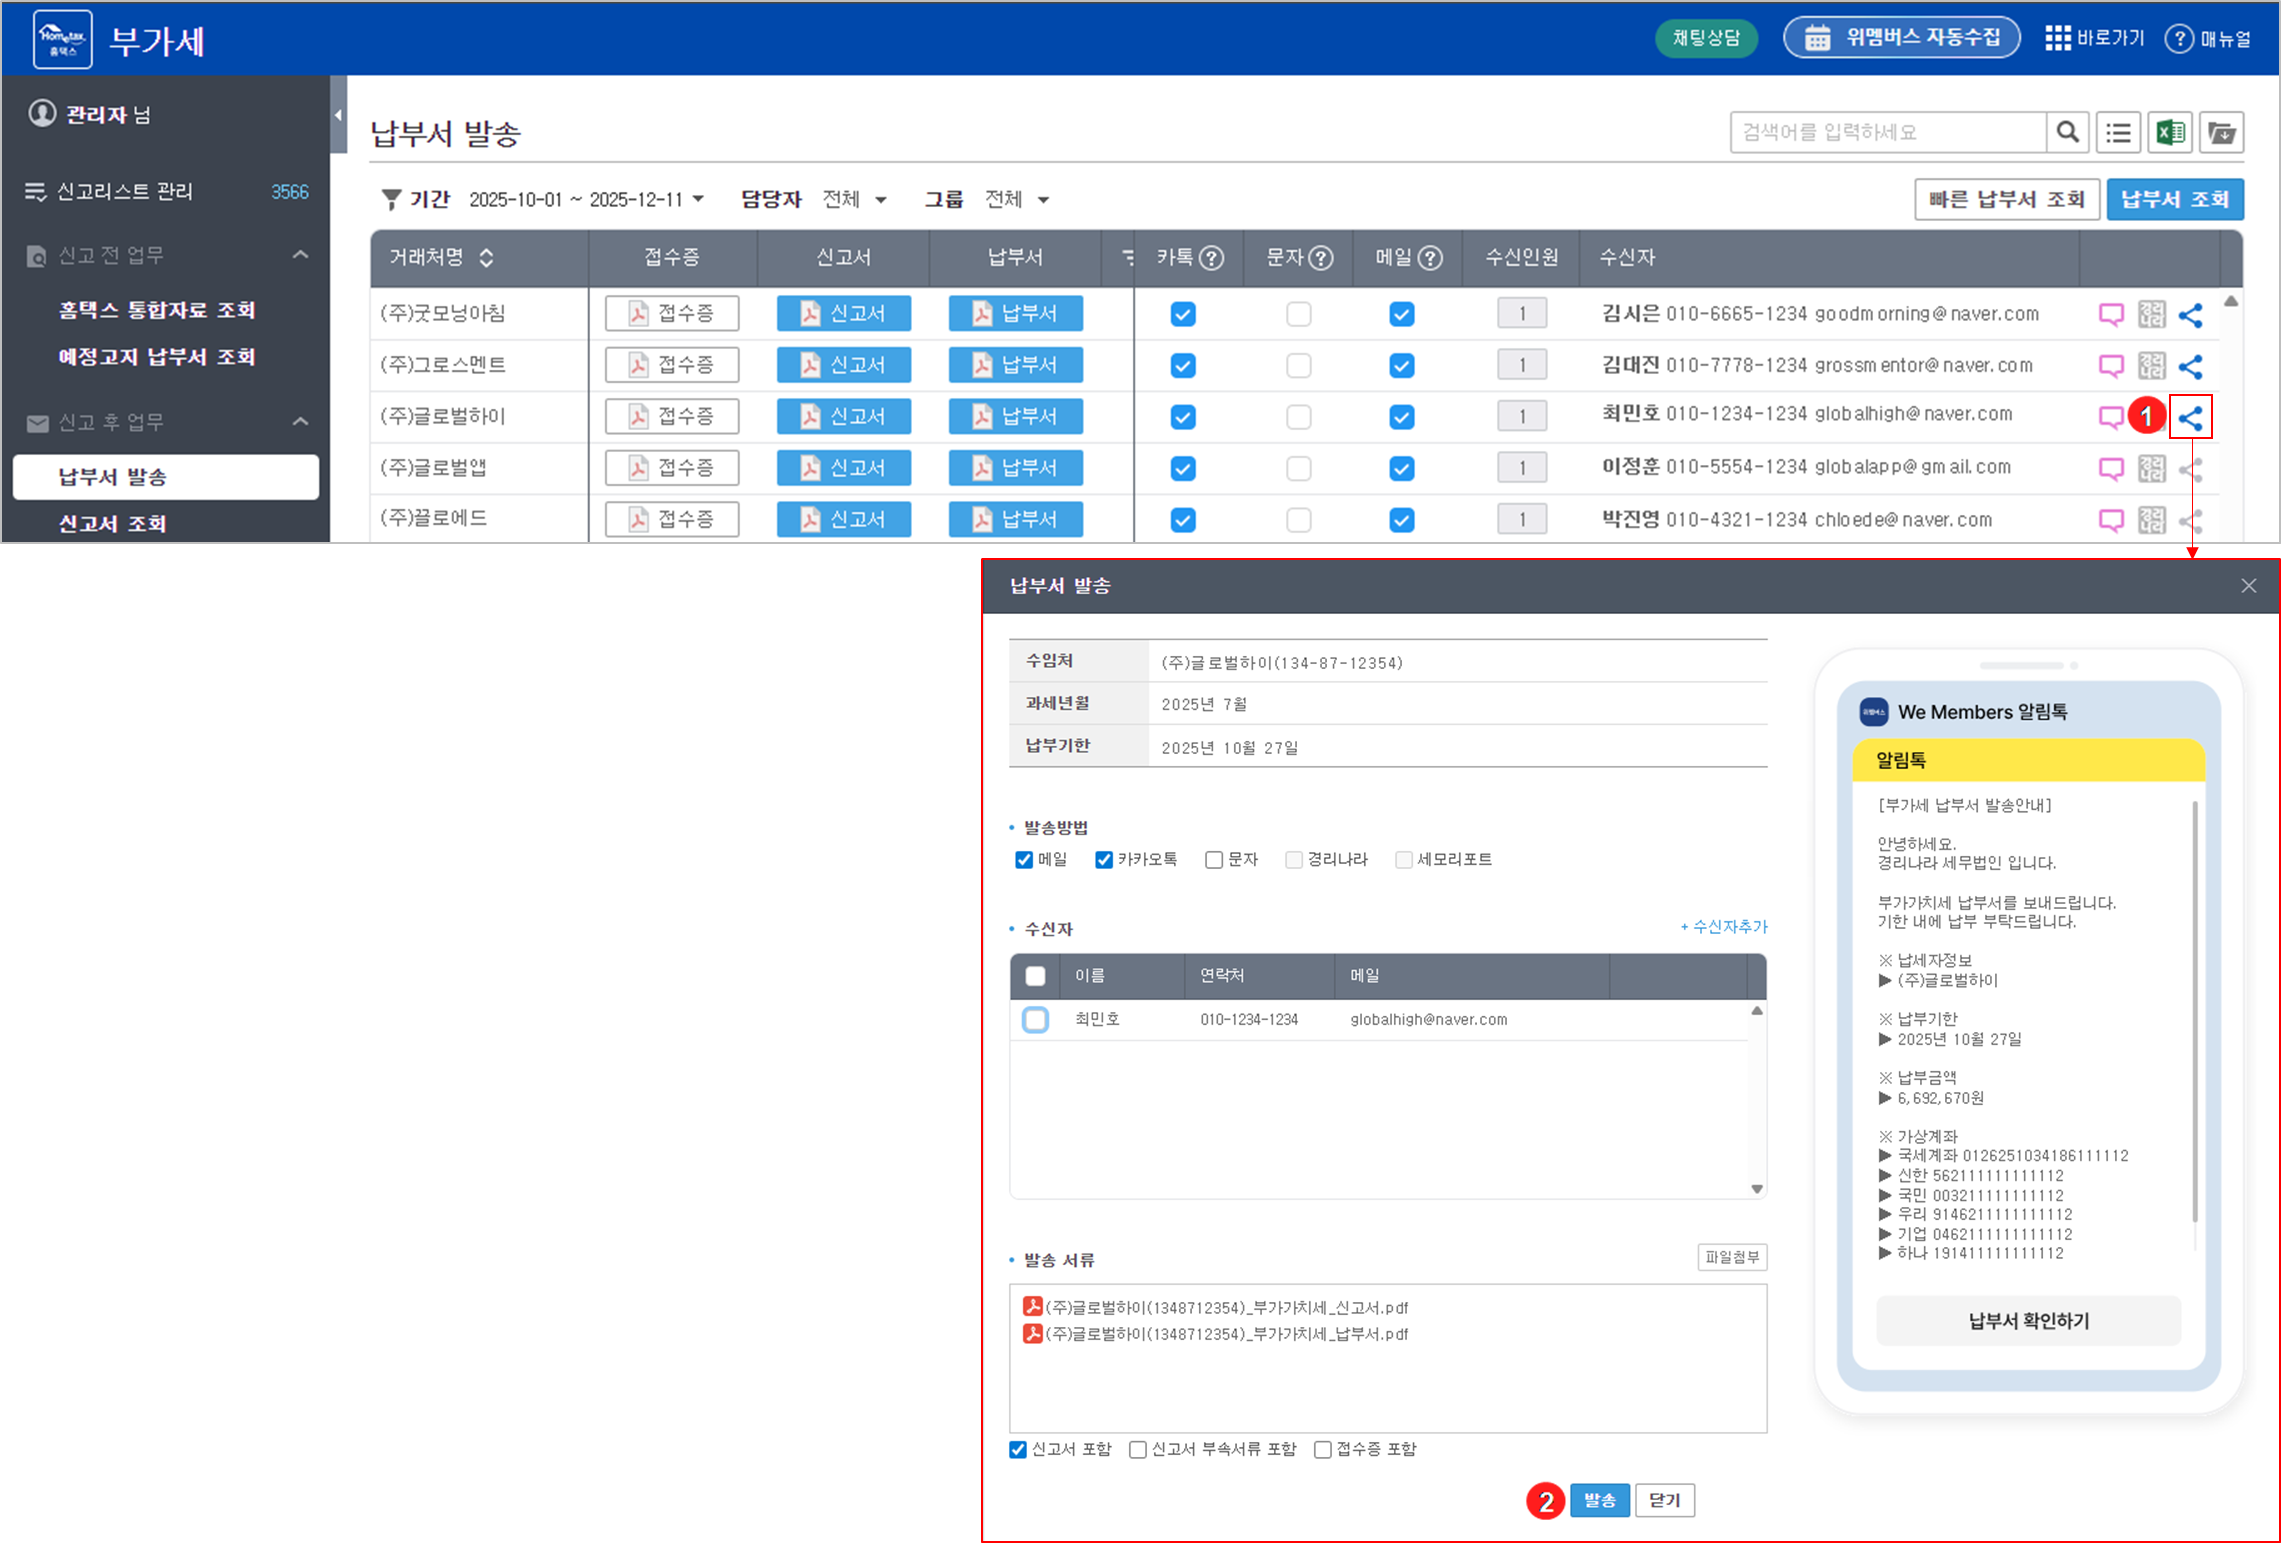Click the search magnifier icon
This screenshot has height=1543, width=2281.
tap(2067, 132)
